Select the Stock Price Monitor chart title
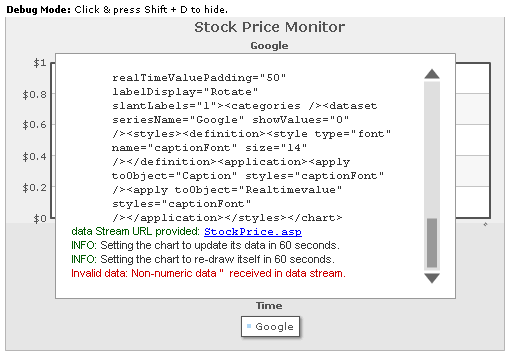 pyautogui.click(x=269, y=27)
